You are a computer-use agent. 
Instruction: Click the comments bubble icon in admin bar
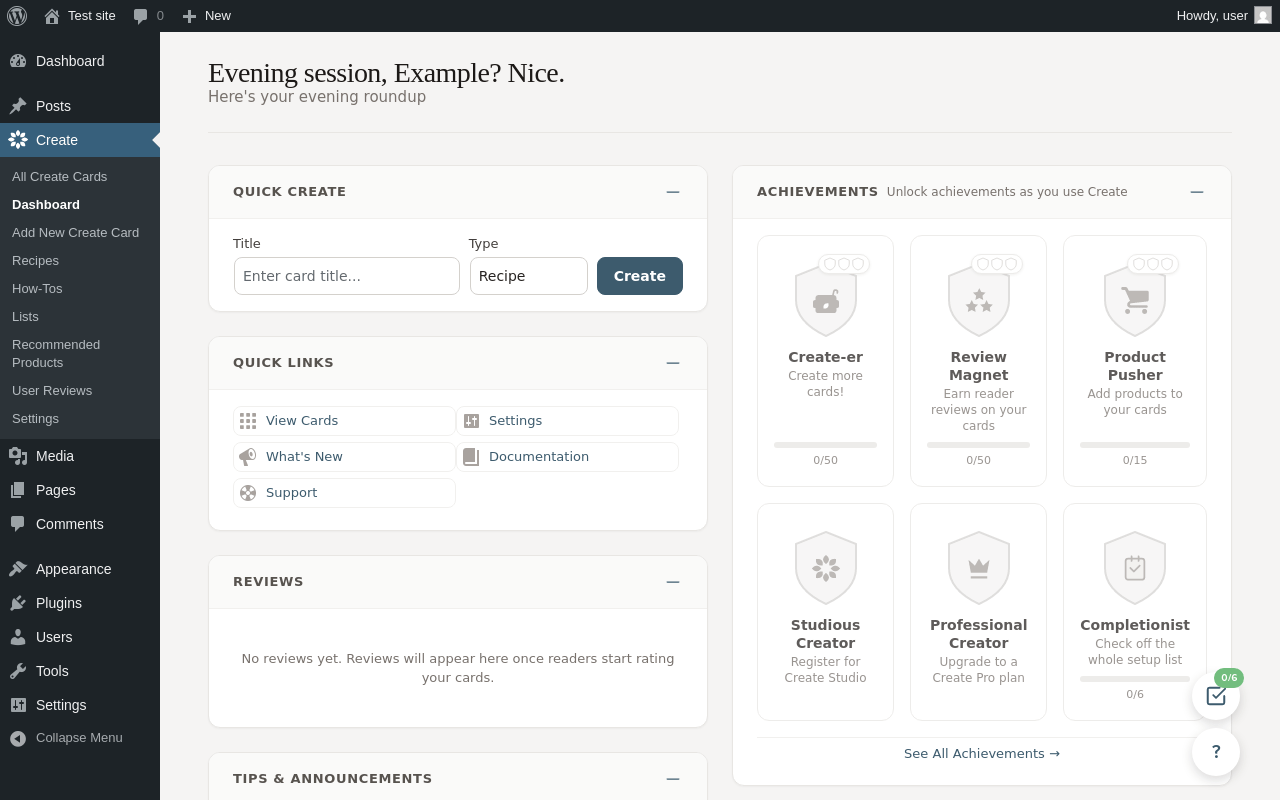point(140,16)
